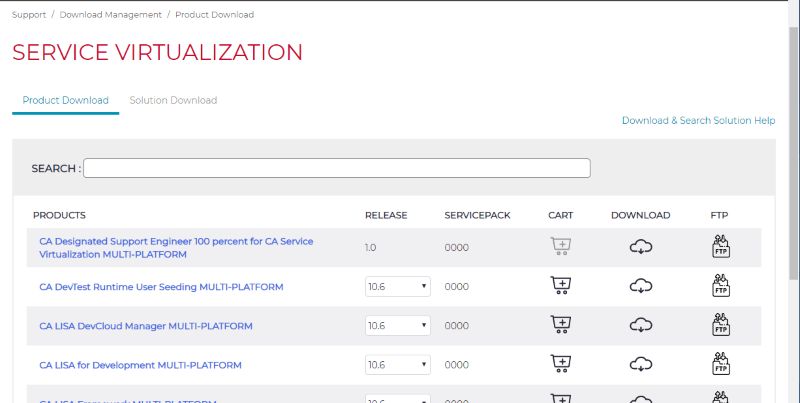This screenshot has height=403, width=800.
Task: Click the product search input field
Action: 336,168
